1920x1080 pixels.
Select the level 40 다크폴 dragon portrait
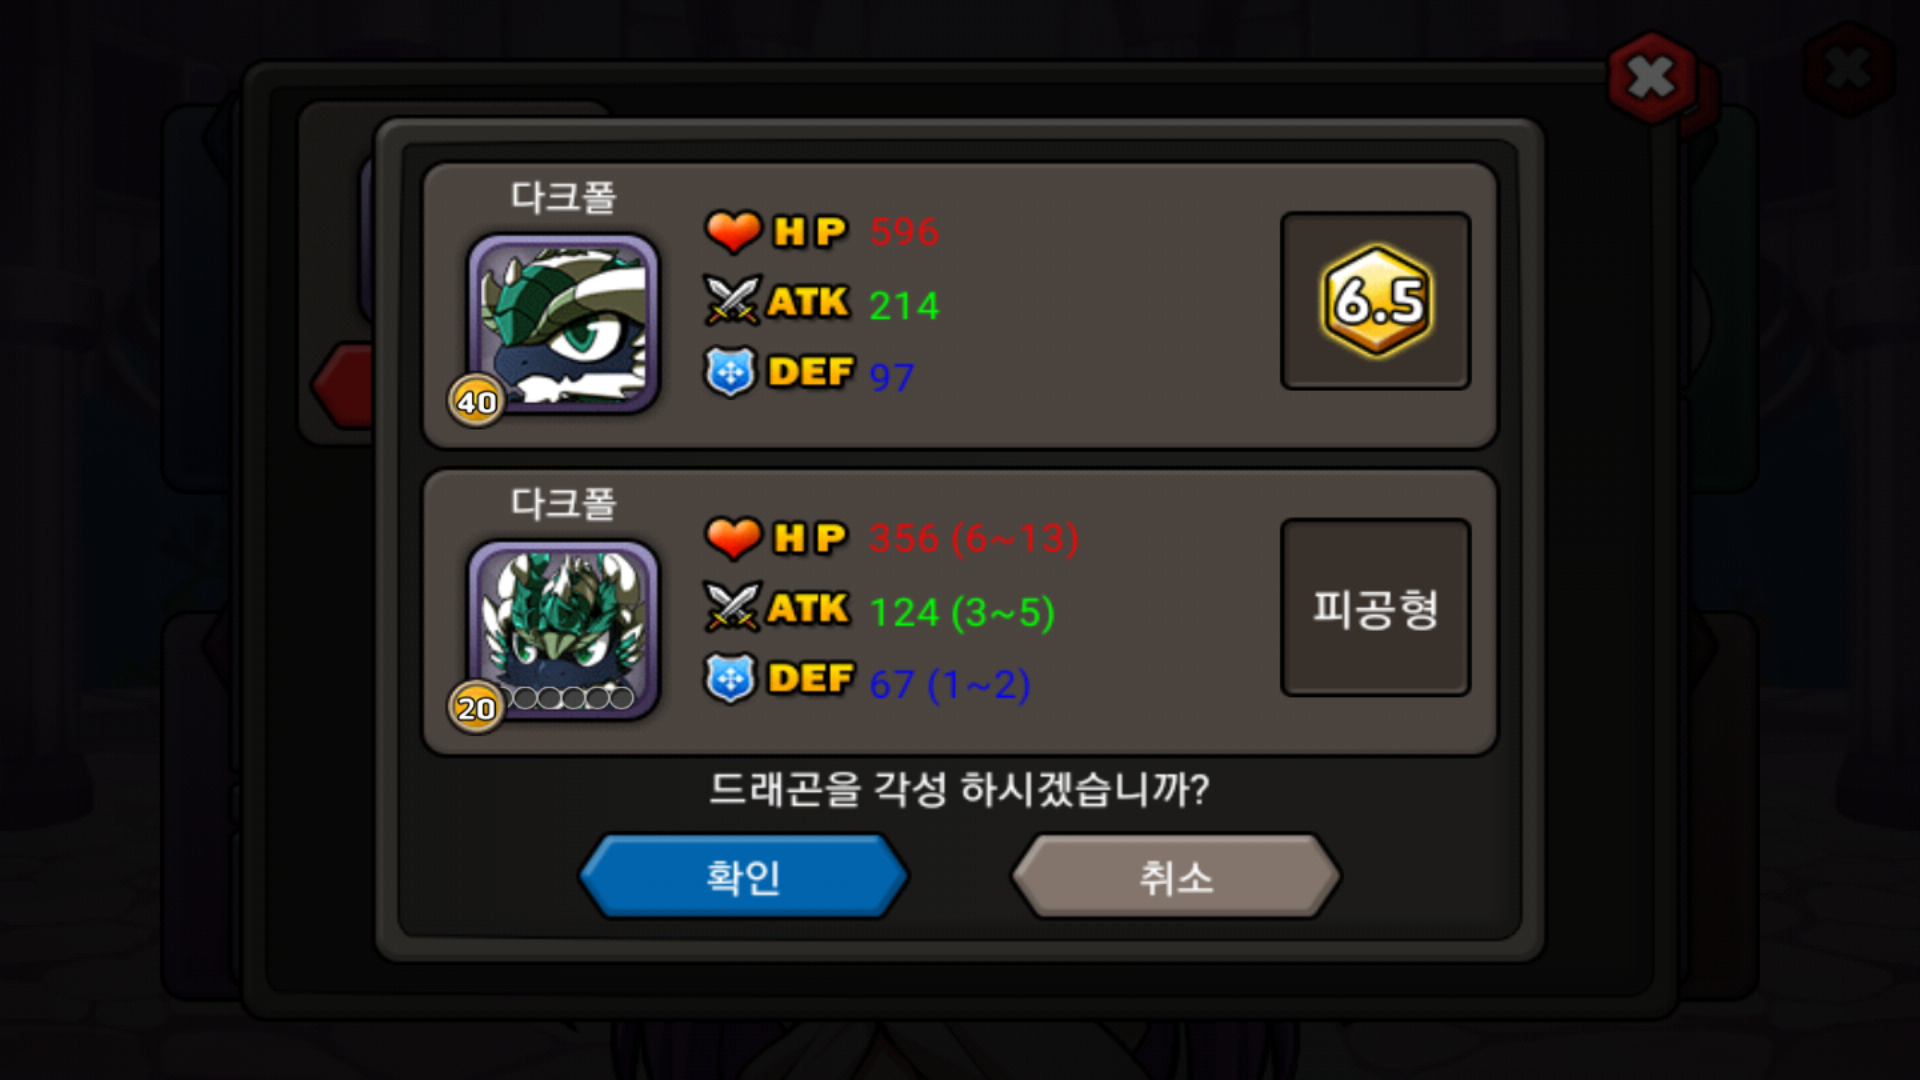(x=564, y=323)
